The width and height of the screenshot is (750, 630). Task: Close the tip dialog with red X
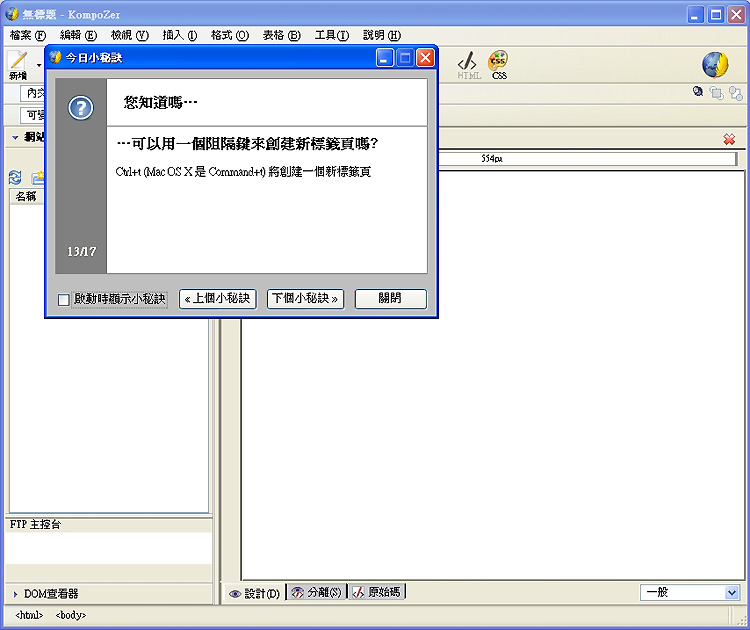pyautogui.click(x=425, y=58)
